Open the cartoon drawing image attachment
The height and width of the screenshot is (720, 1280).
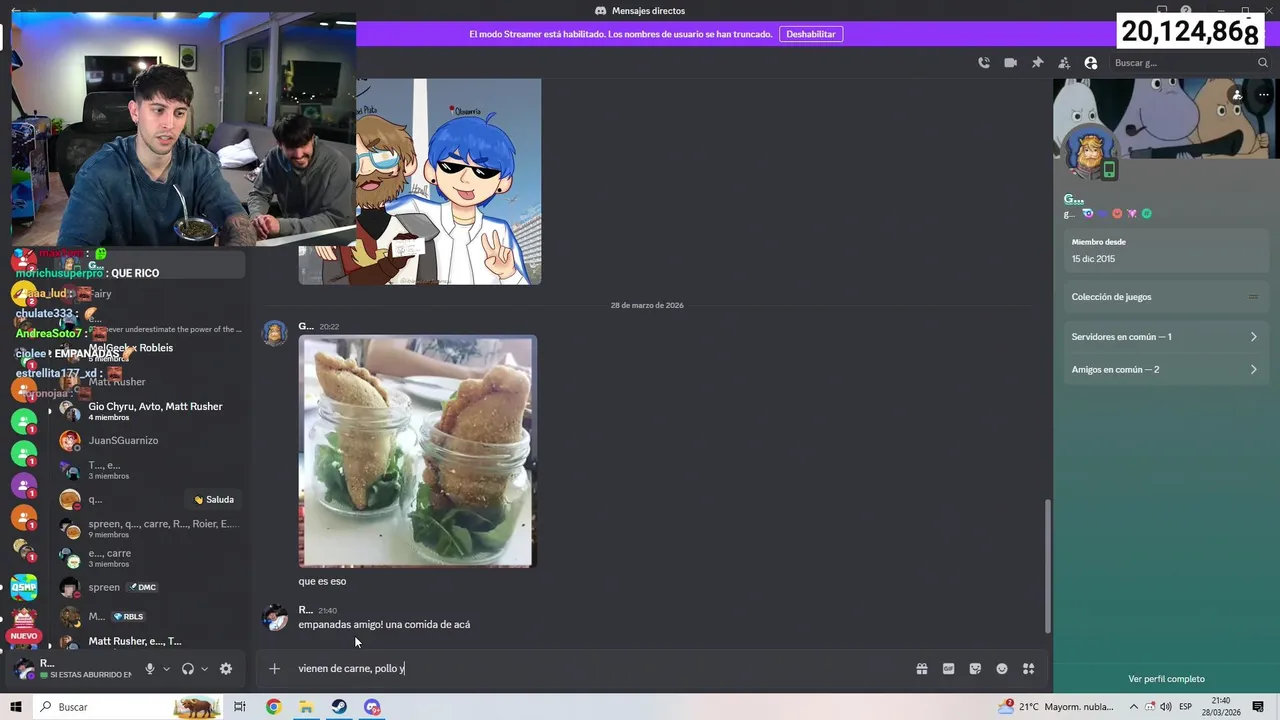[x=420, y=182]
